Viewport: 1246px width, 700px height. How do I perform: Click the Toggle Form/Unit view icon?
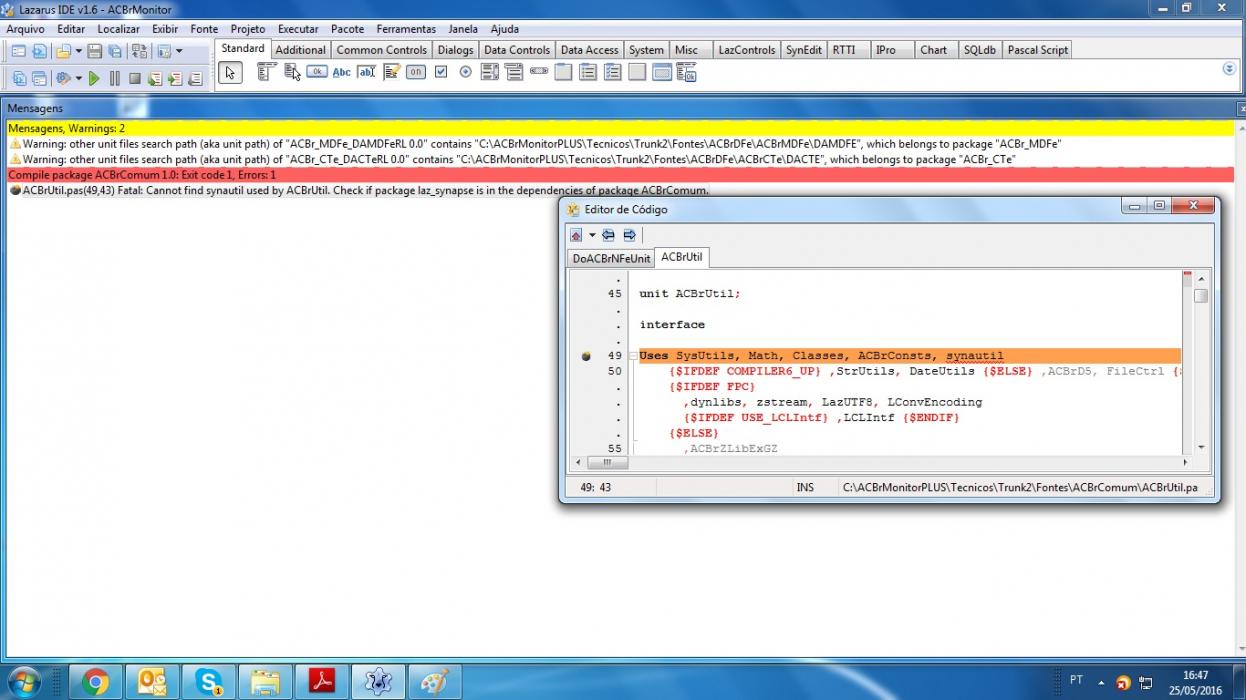click(139, 51)
